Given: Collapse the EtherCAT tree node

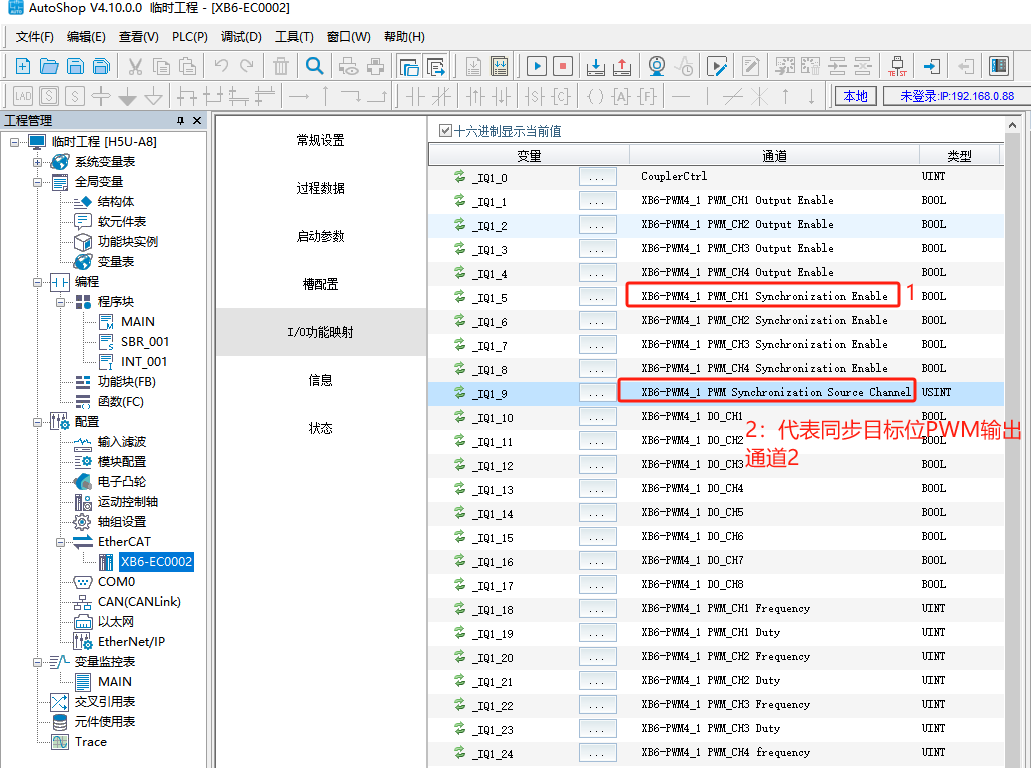Looking at the screenshot, I should coord(60,542).
